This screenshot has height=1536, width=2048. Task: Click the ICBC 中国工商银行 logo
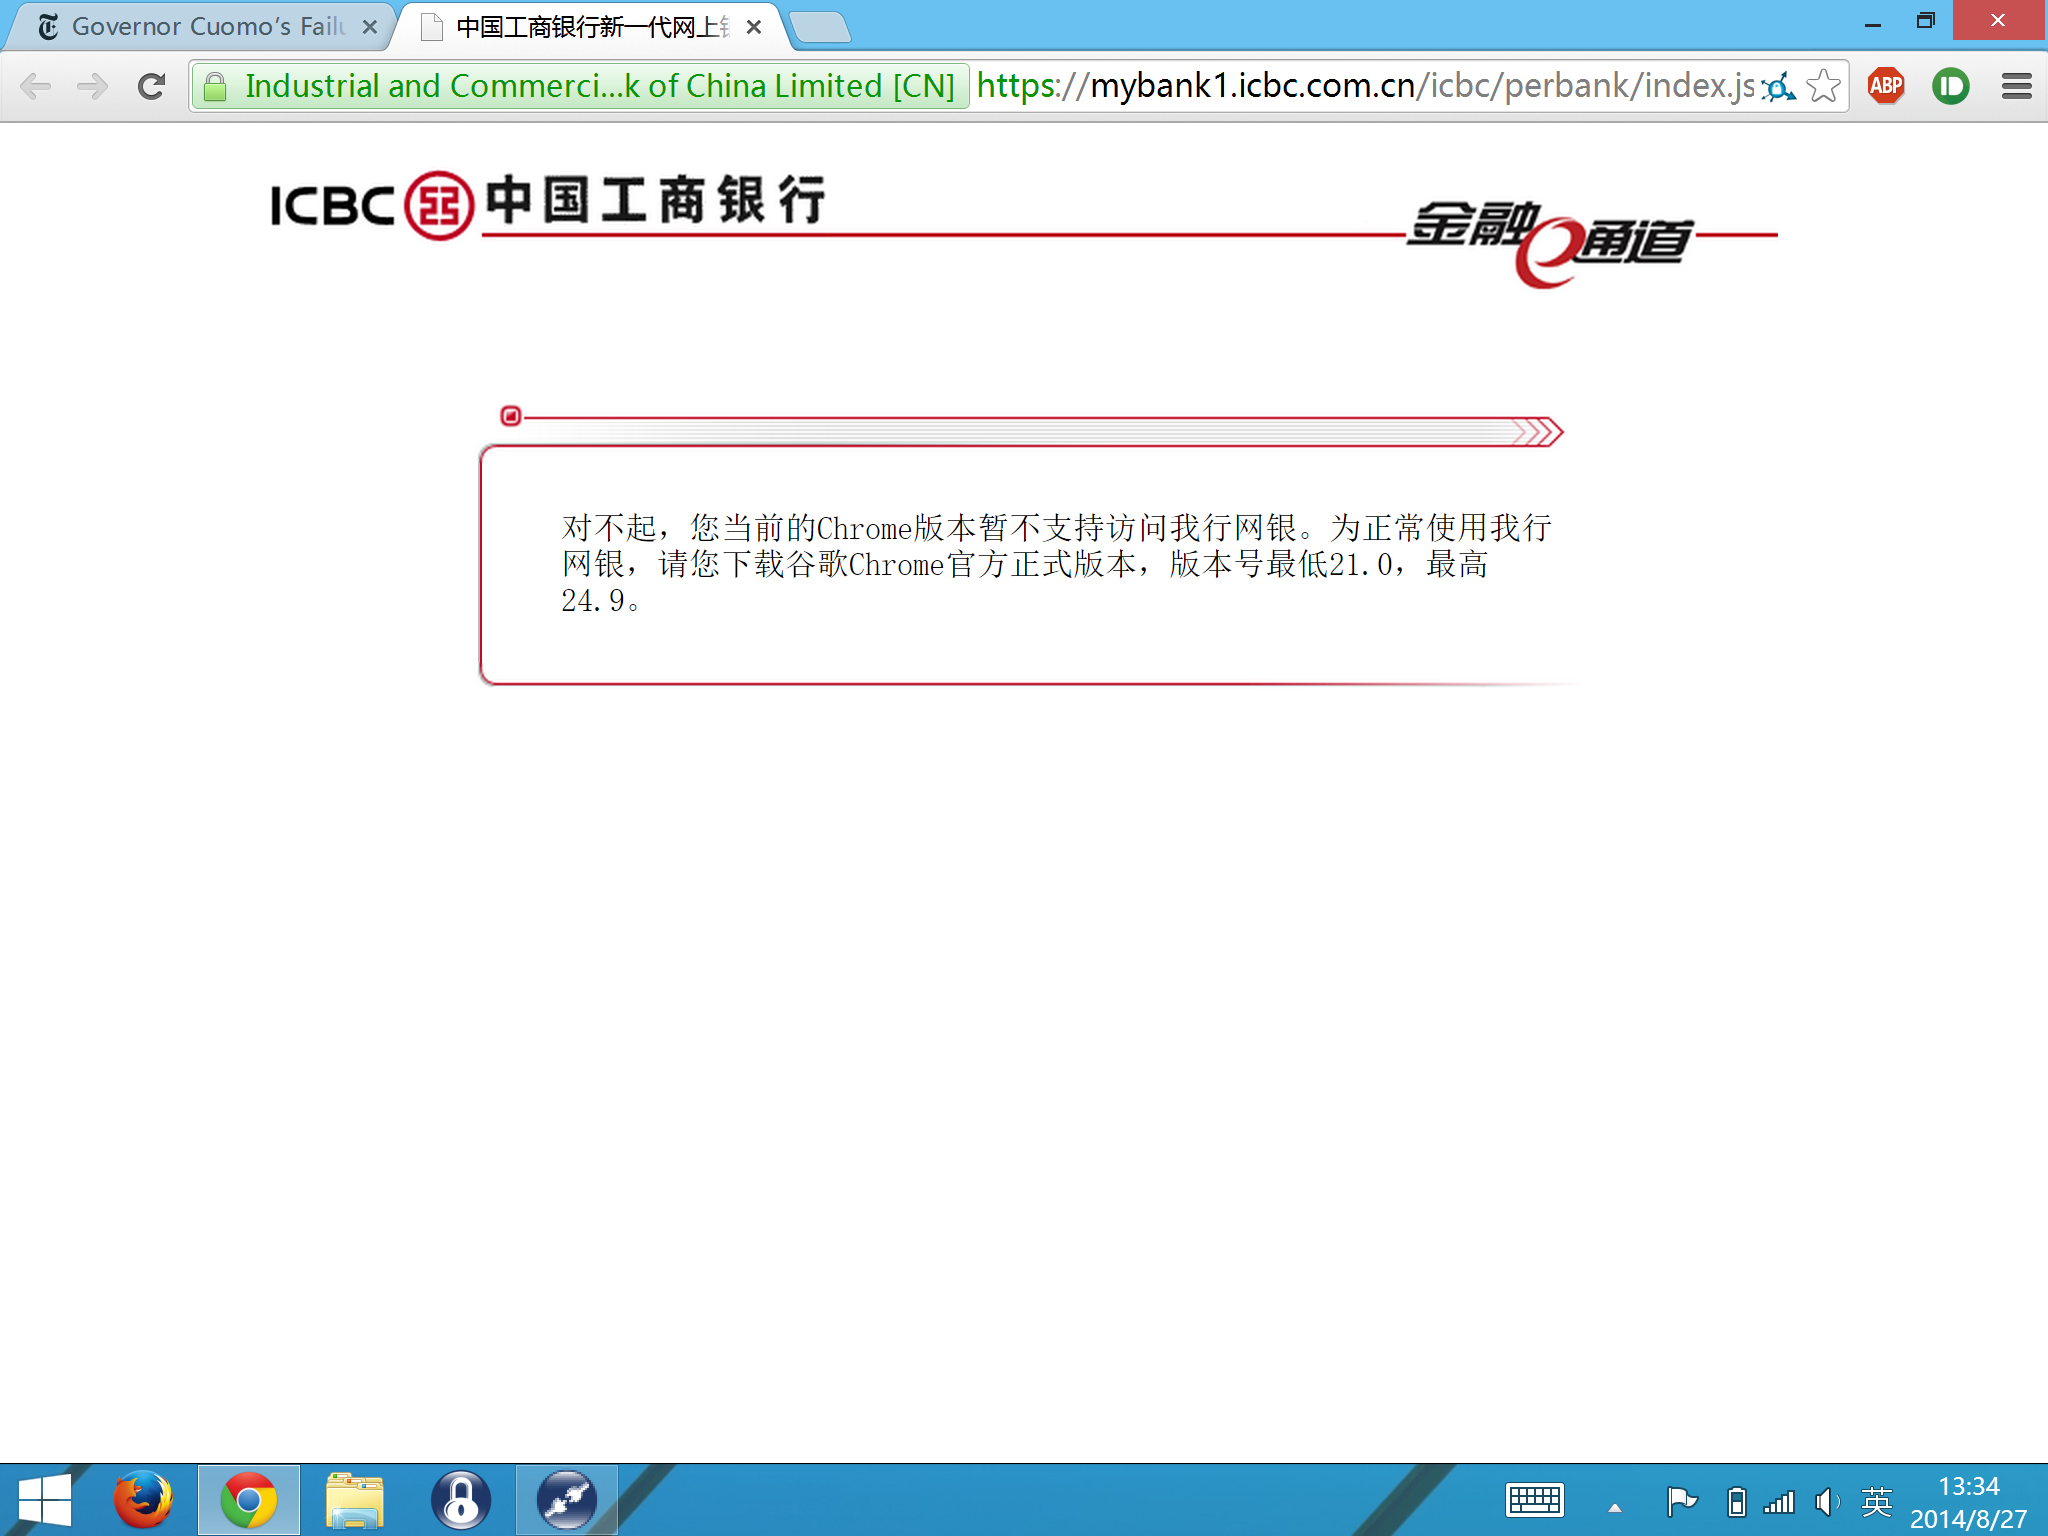548,204
